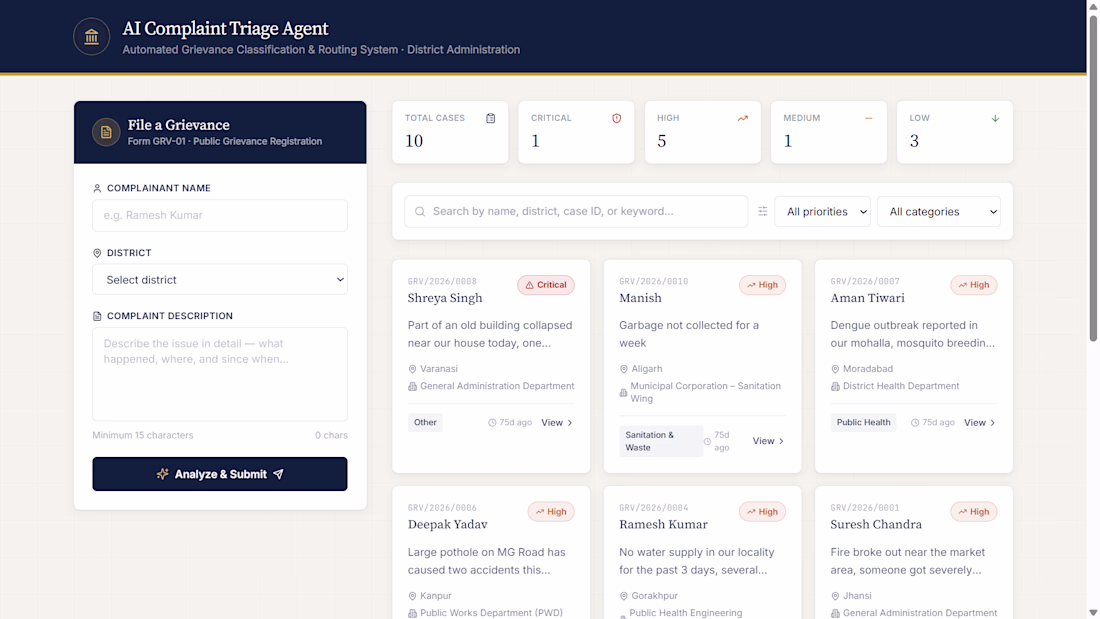Image resolution: width=1100 pixels, height=619 pixels.
Task: Click the location pin beside District label
Action: point(97,253)
